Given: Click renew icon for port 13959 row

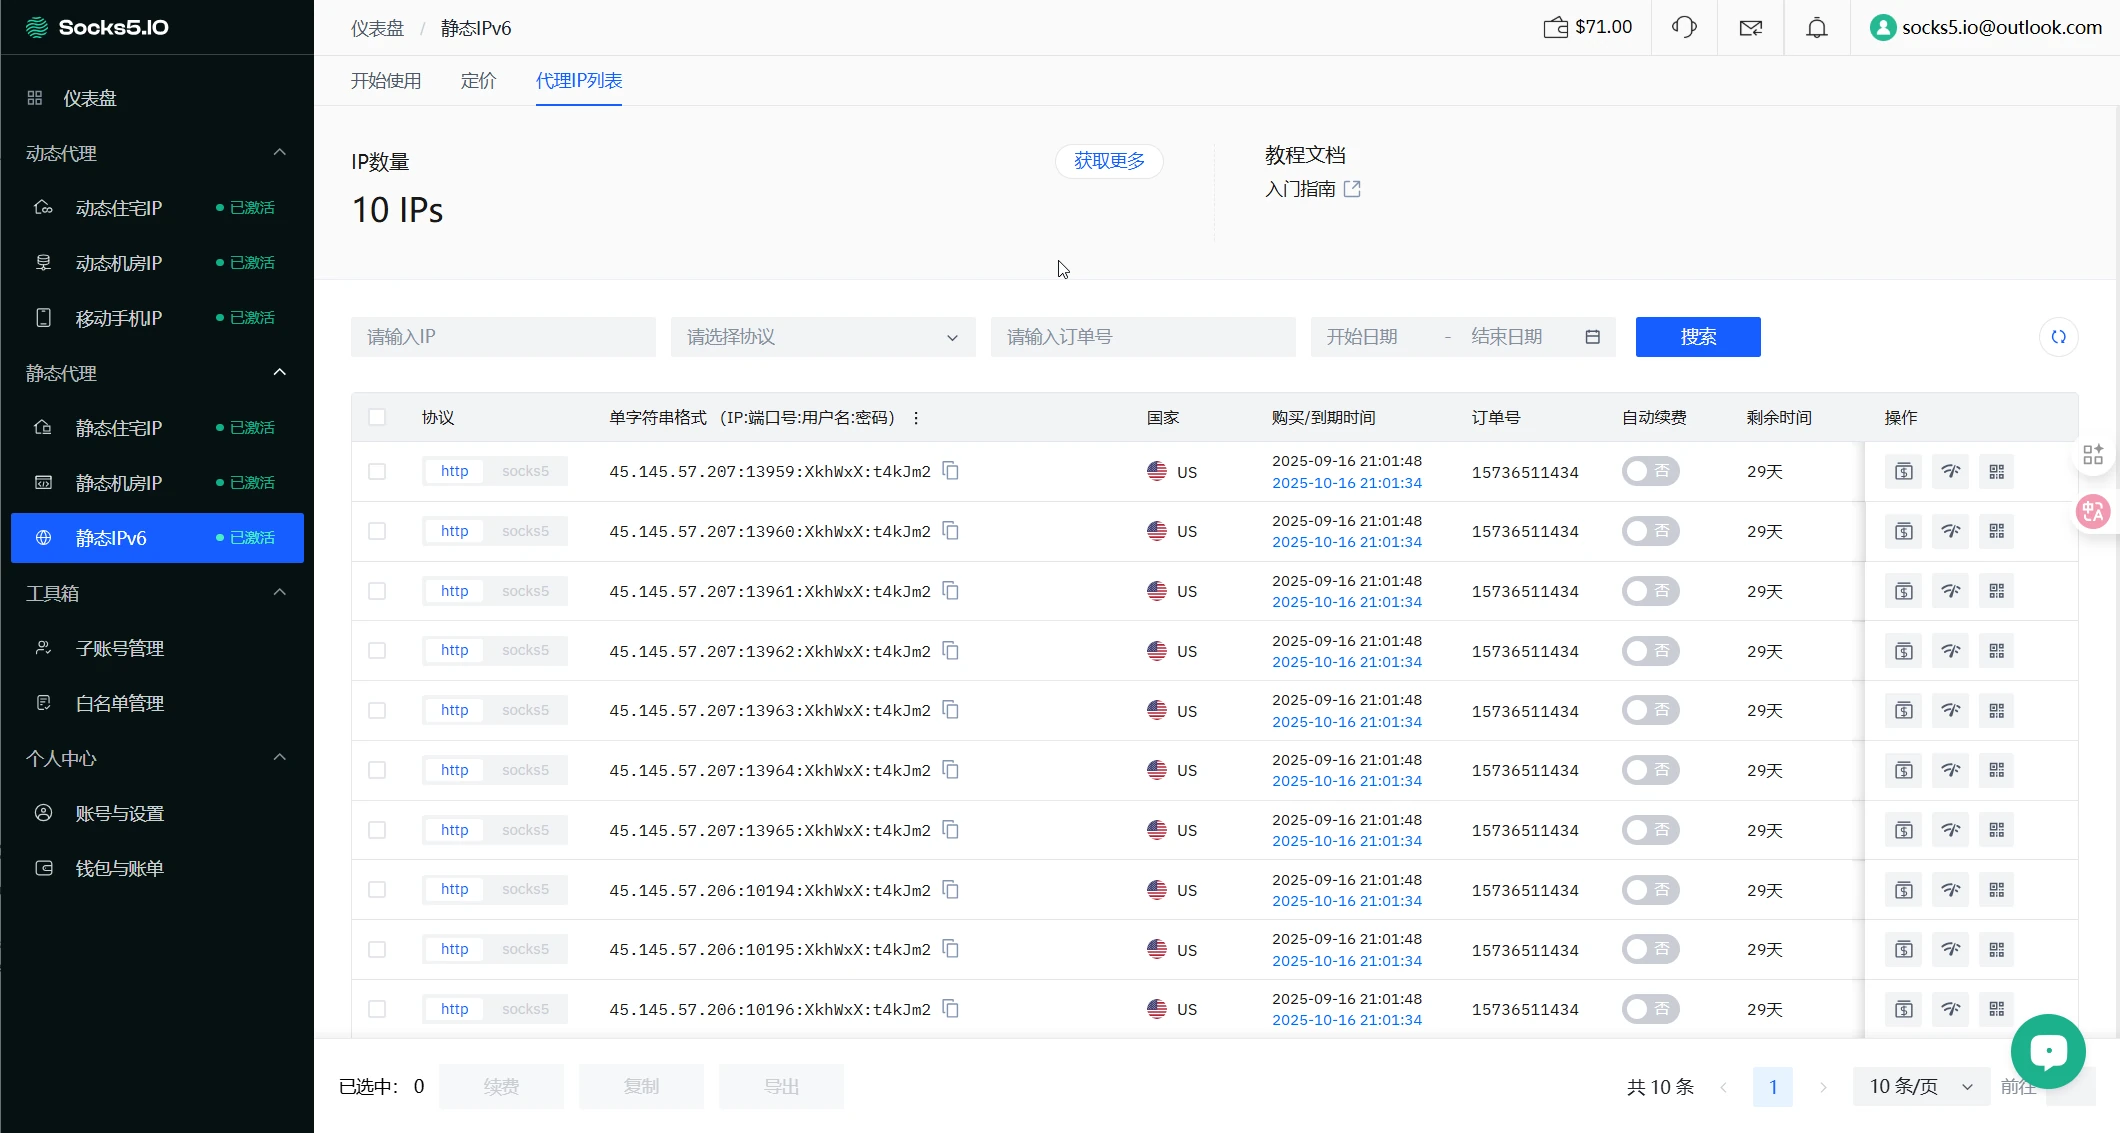Looking at the screenshot, I should (1904, 471).
